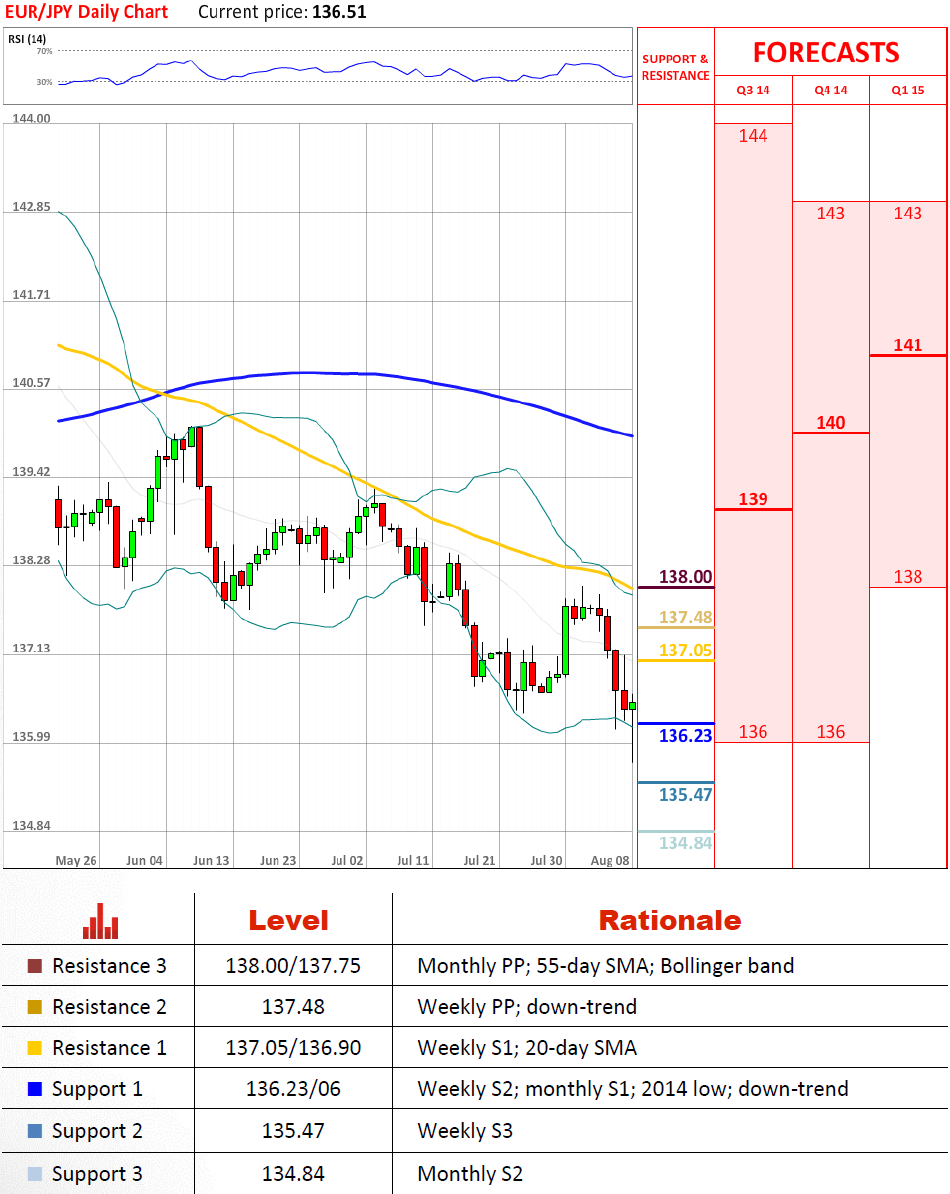The width and height of the screenshot is (950, 1194).
Task: Click the 144 value in Q3 14 column
Action: [x=753, y=136]
